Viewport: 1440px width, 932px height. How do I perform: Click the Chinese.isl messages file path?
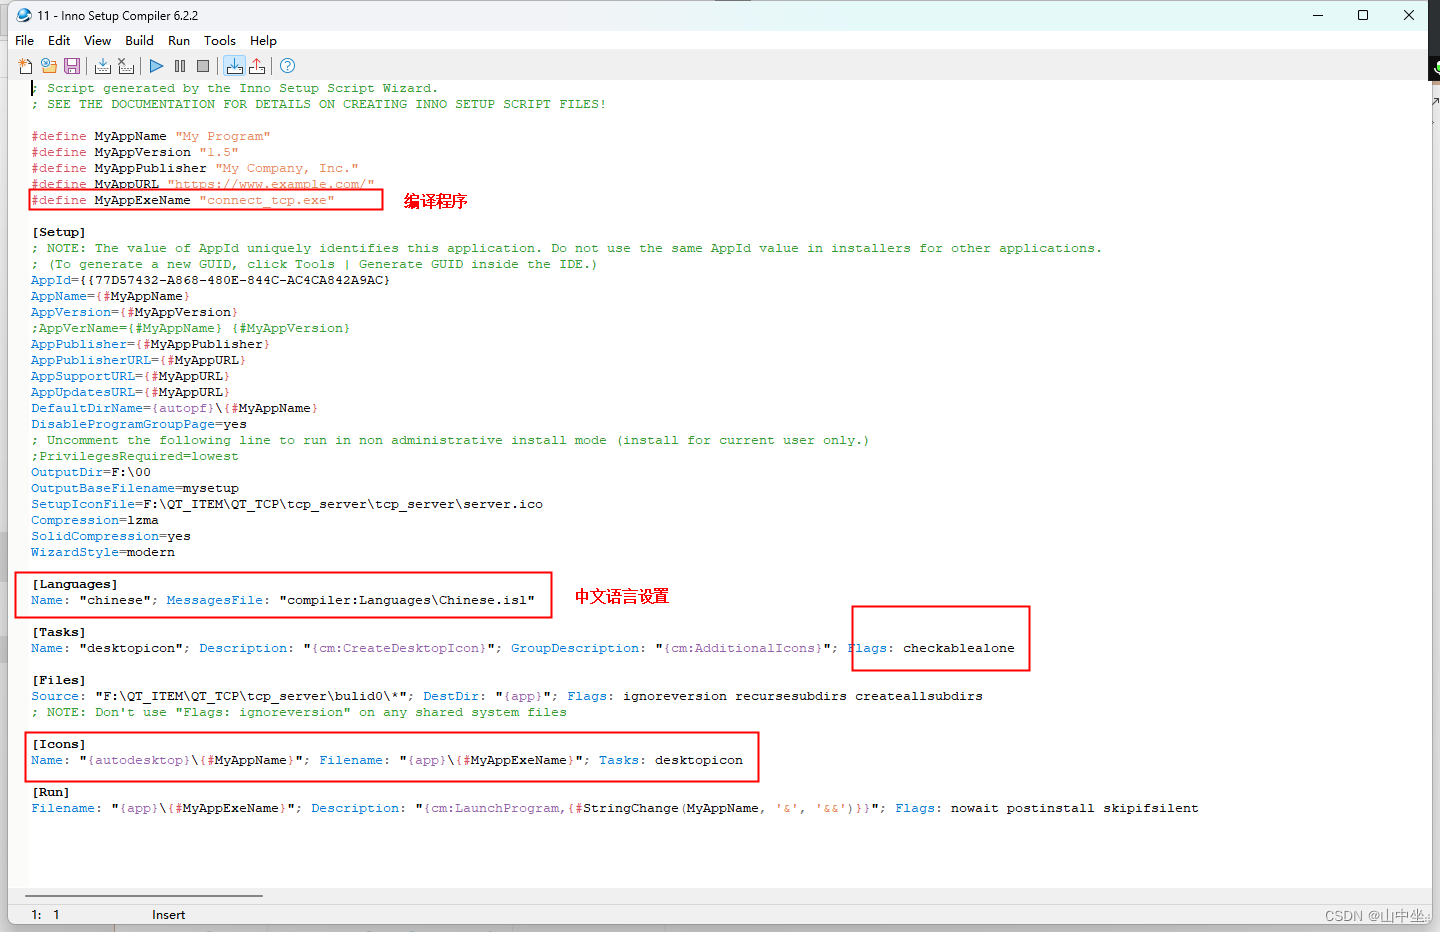(x=407, y=600)
